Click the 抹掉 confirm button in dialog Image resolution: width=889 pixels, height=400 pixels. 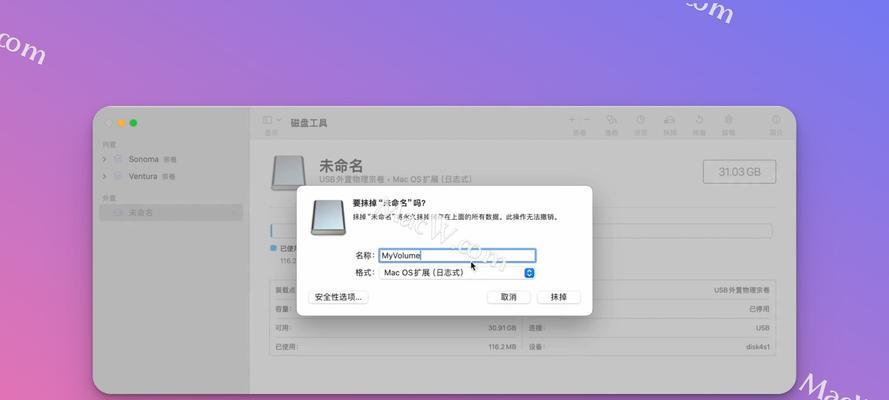click(558, 297)
